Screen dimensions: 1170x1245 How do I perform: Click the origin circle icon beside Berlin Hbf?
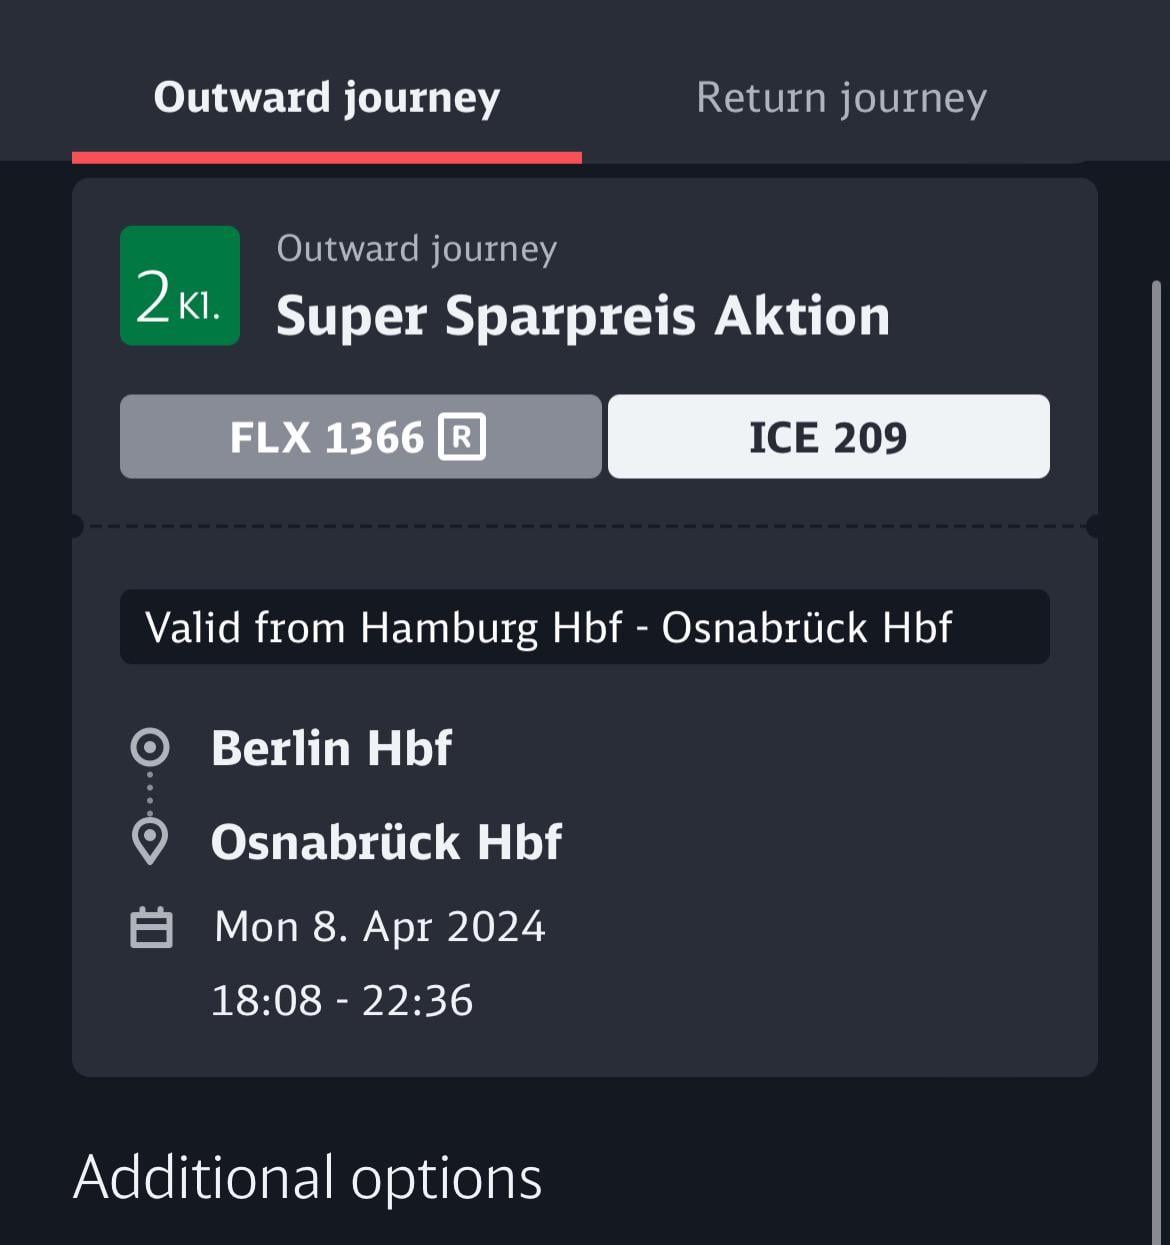(x=150, y=747)
